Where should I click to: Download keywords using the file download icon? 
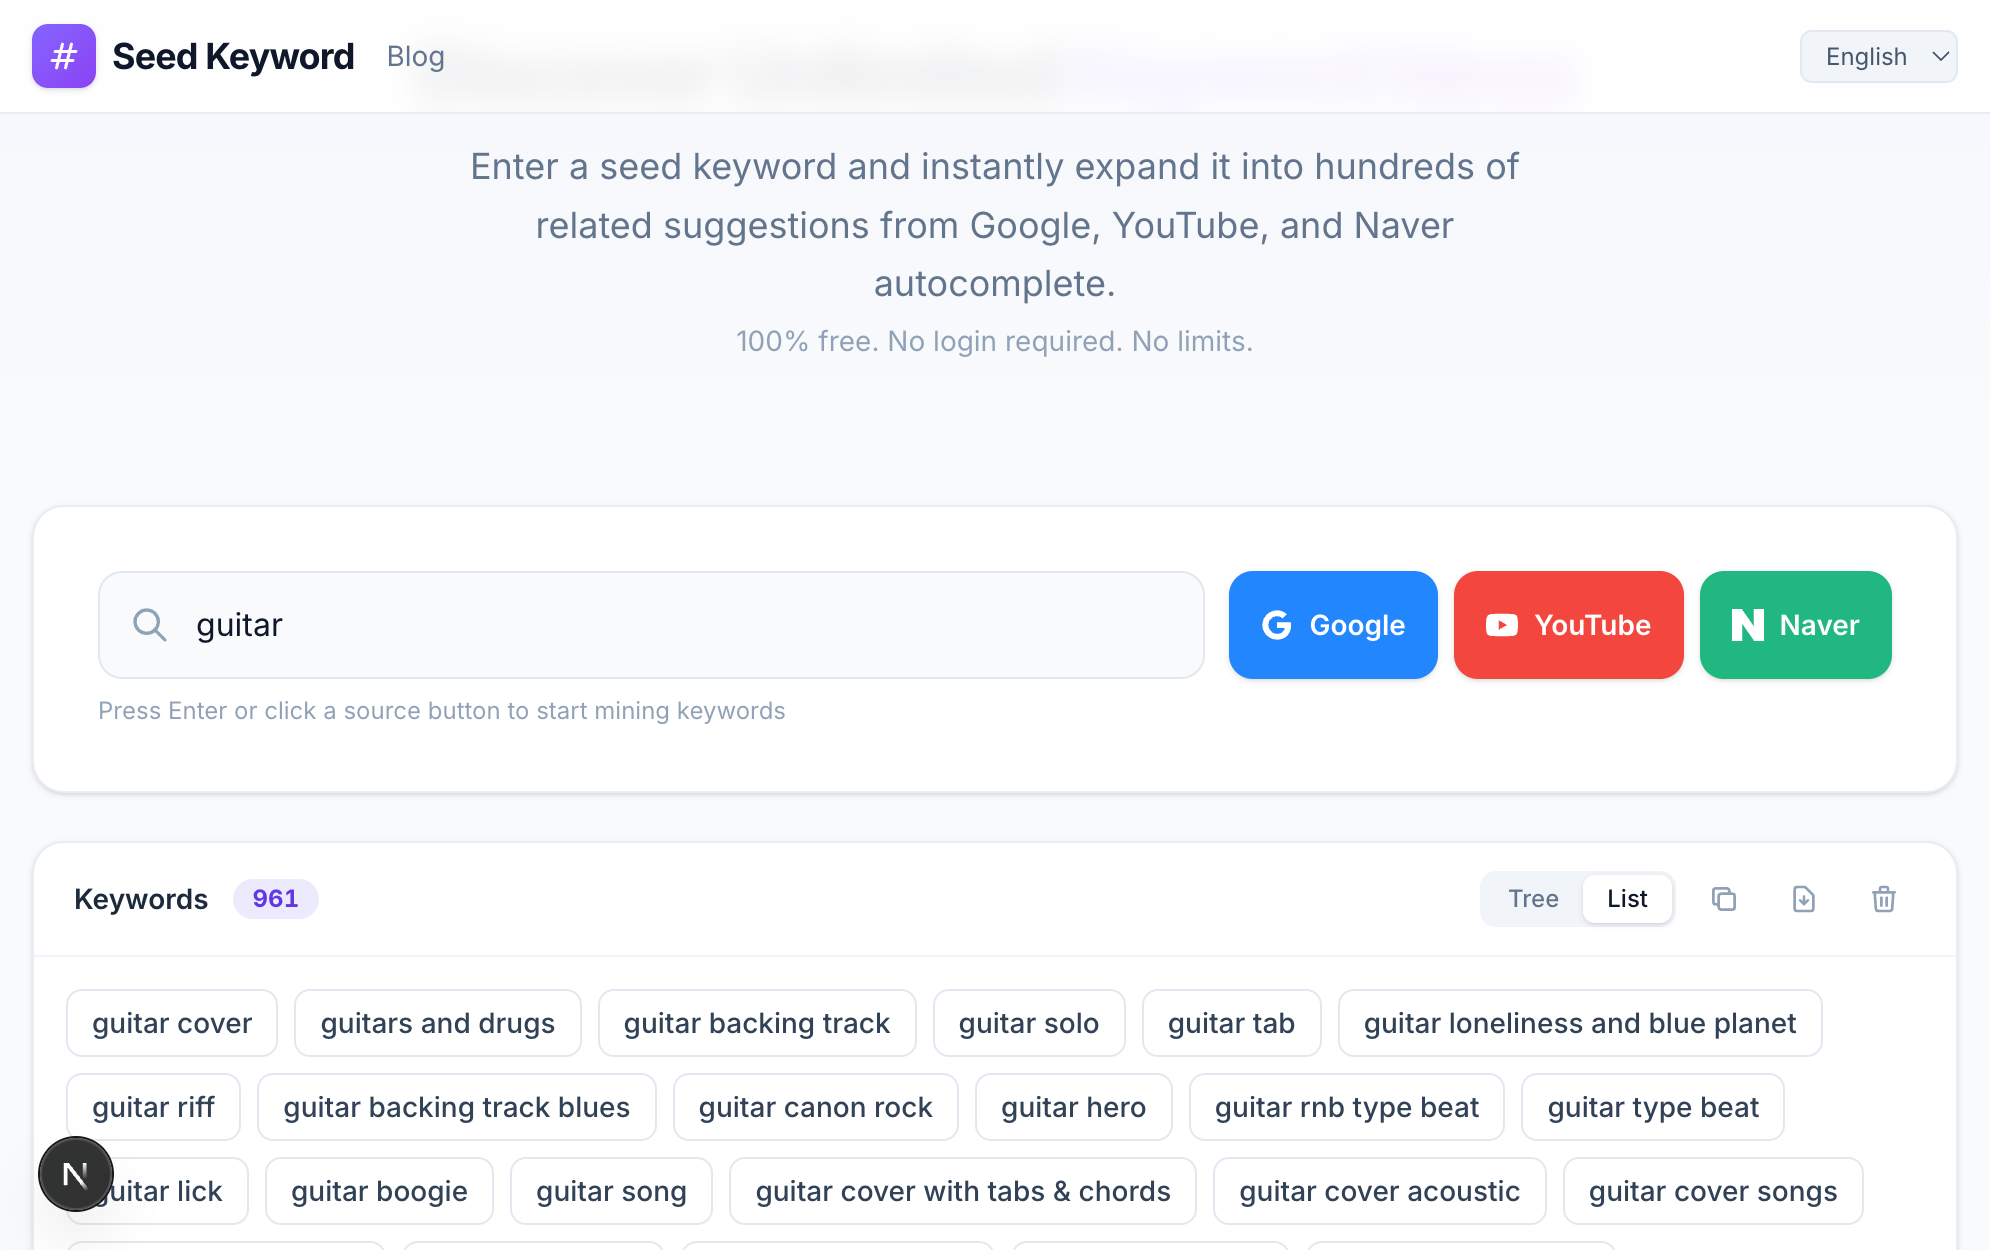[x=1804, y=899]
